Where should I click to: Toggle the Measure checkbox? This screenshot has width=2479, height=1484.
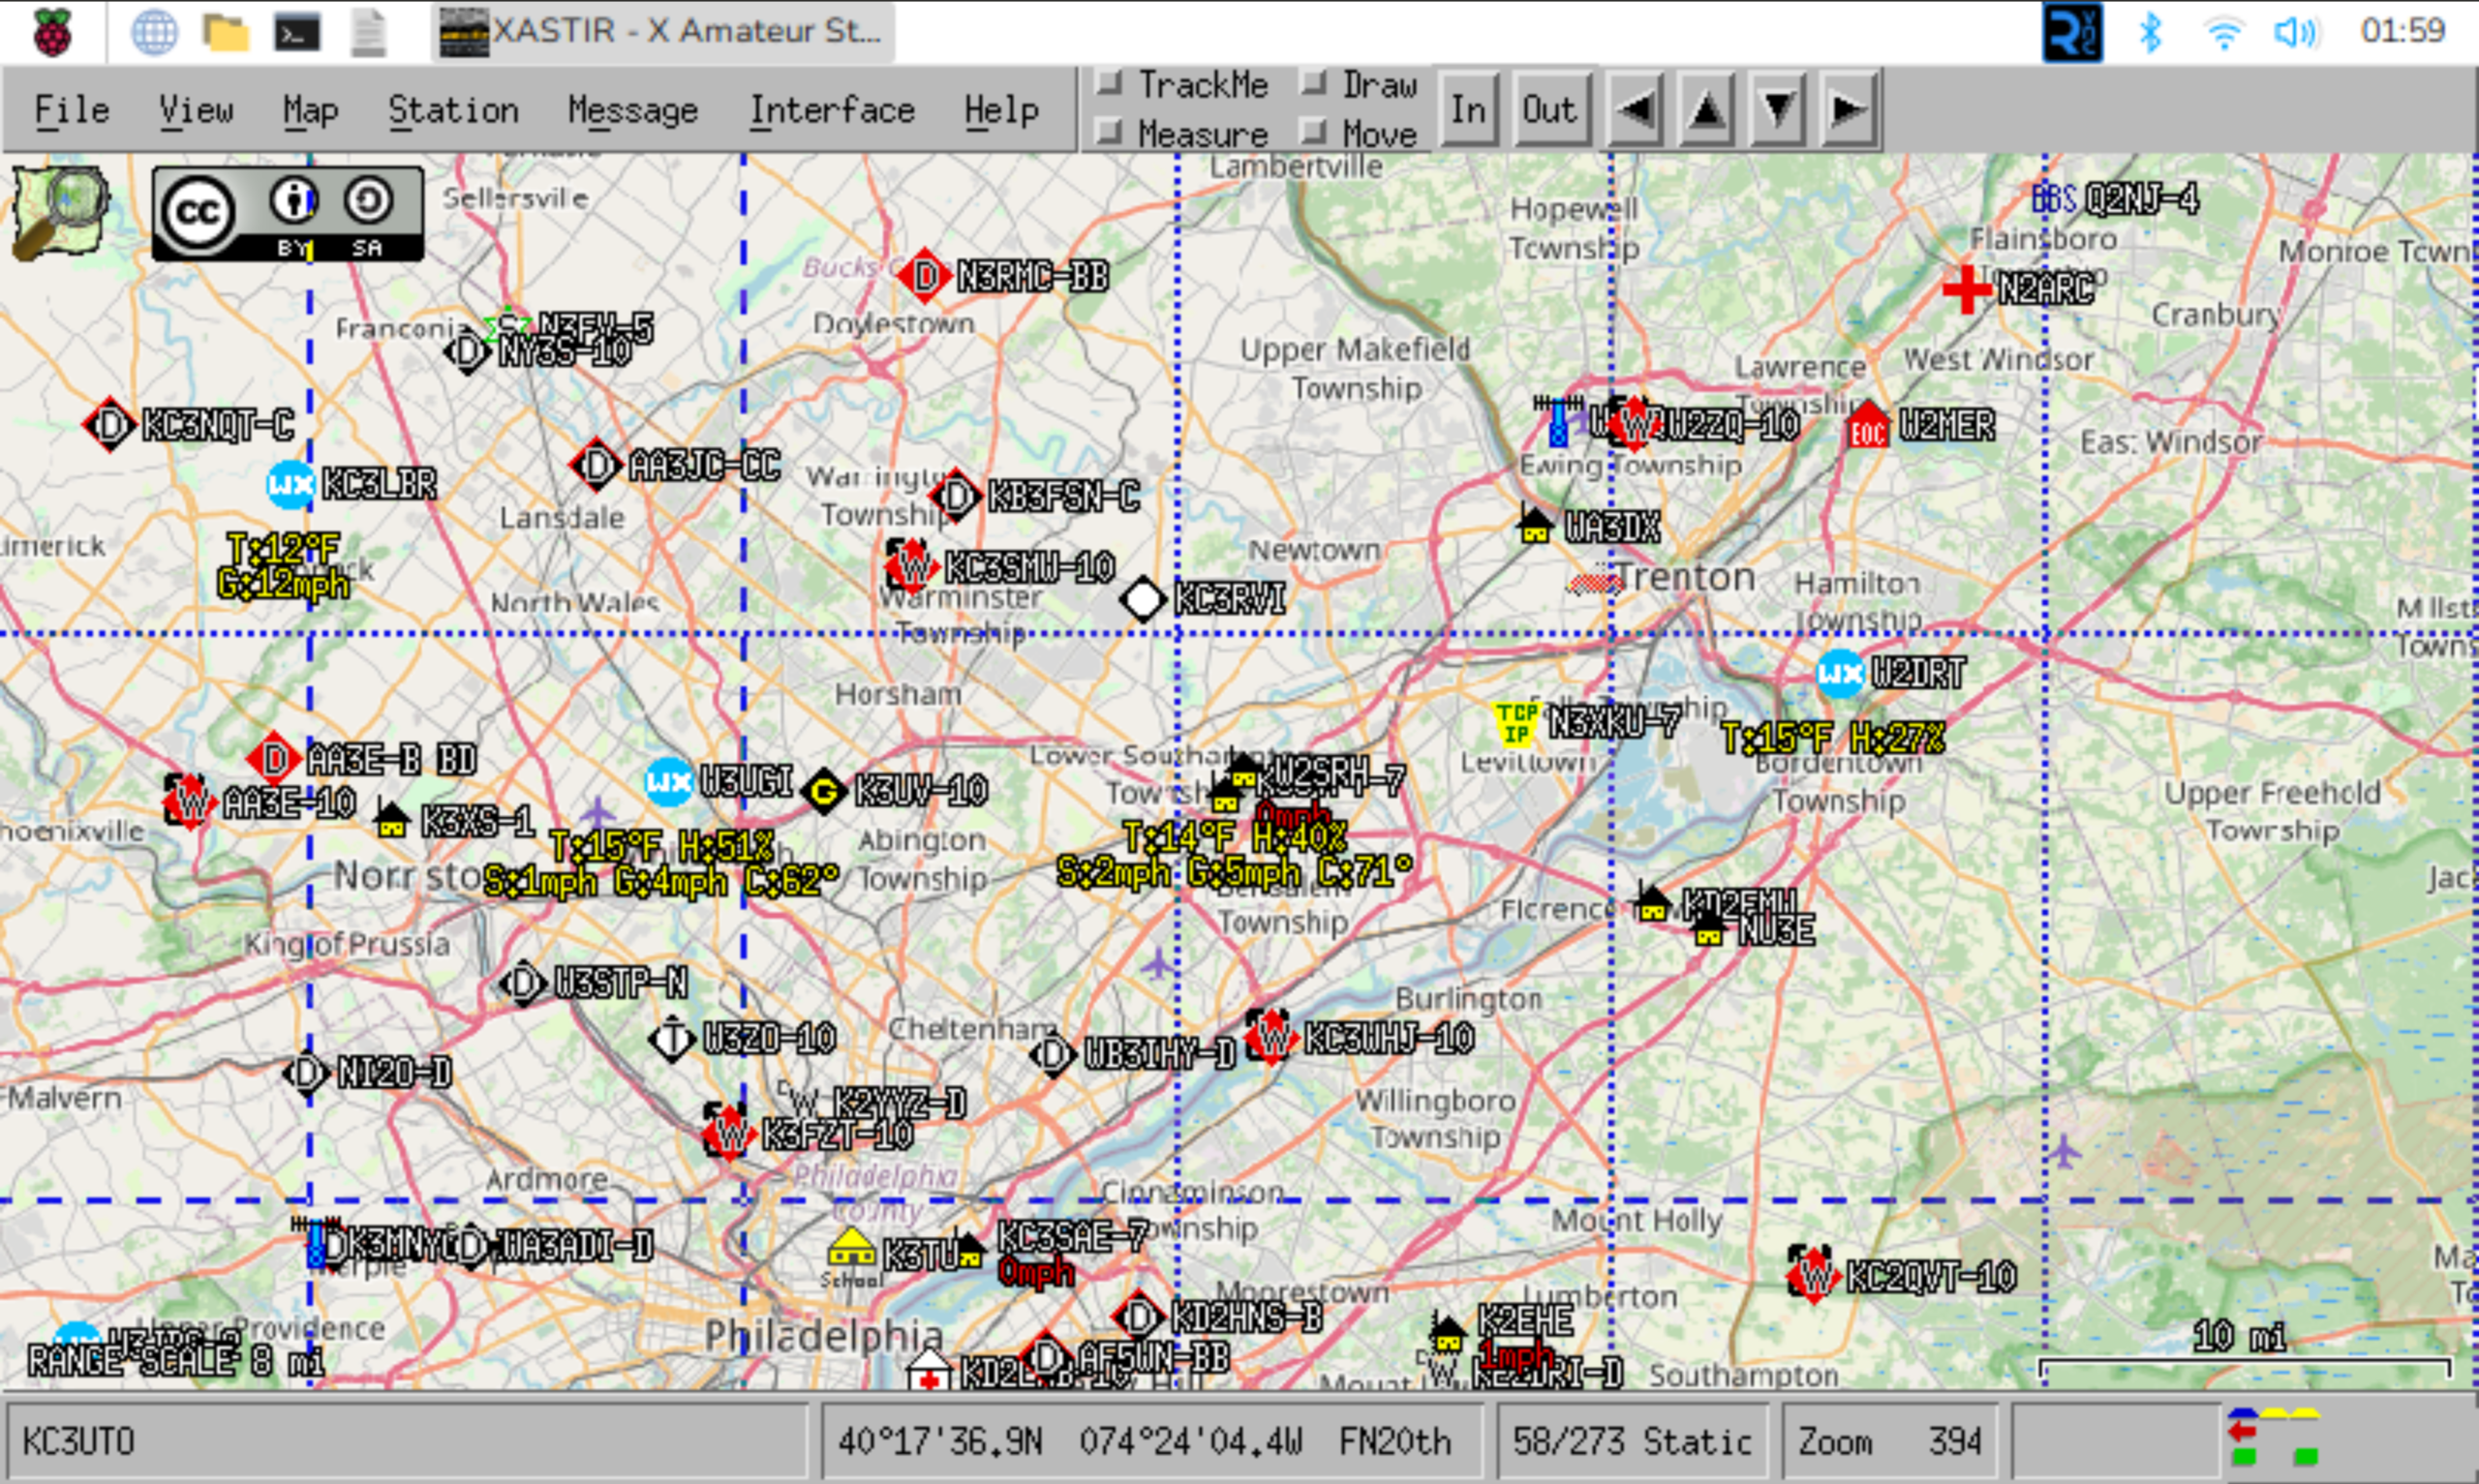1108,131
